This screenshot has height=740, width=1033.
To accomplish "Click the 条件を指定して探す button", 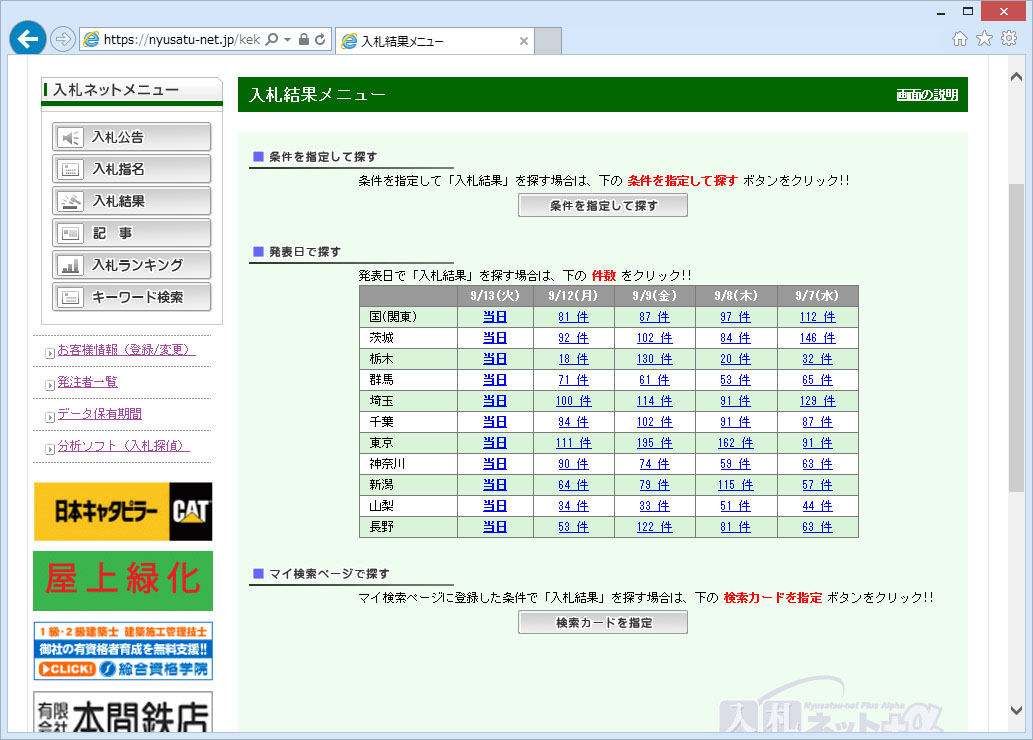I will (603, 206).
